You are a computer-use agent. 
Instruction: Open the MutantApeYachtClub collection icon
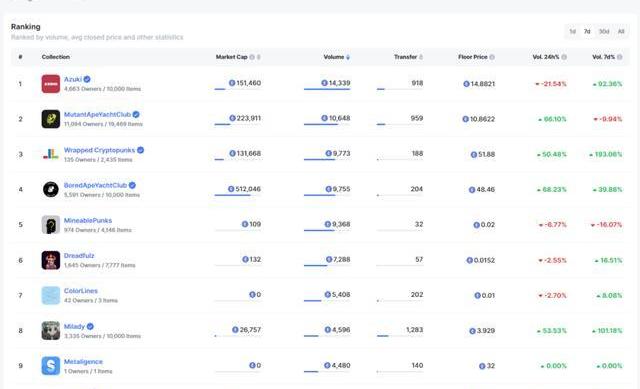coord(51,119)
